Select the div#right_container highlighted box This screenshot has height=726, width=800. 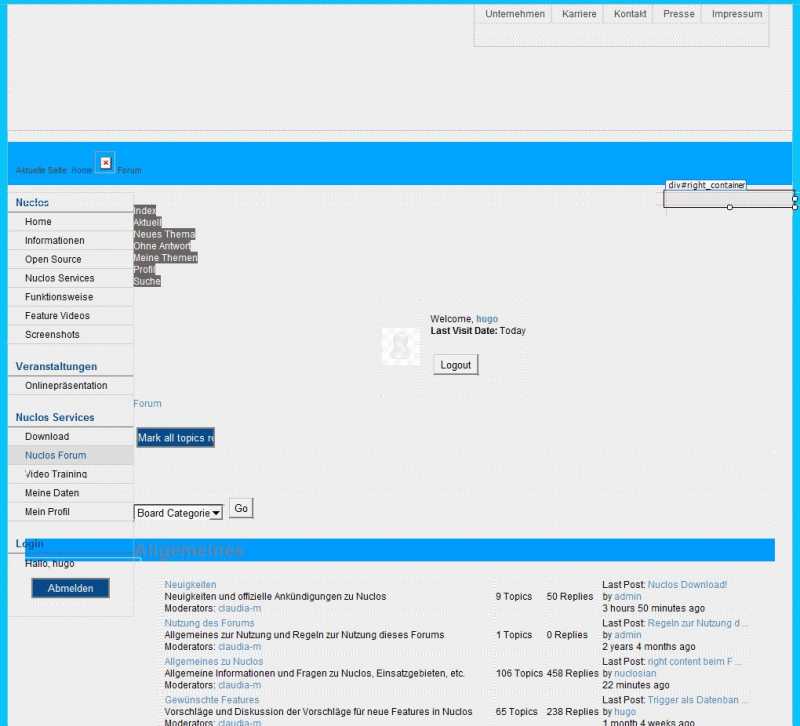pyautogui.click(x=729, y=198)
